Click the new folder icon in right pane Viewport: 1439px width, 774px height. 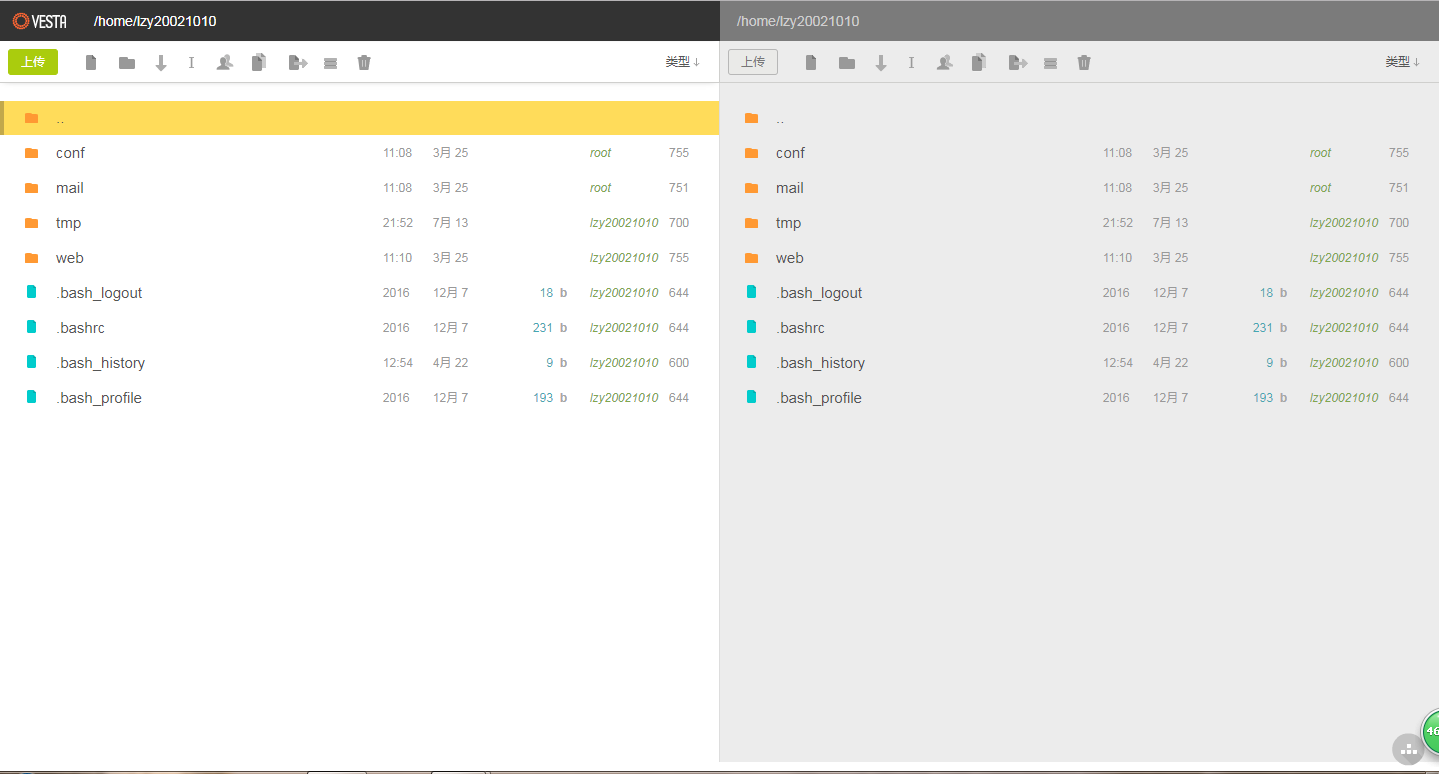pos(847,63)
